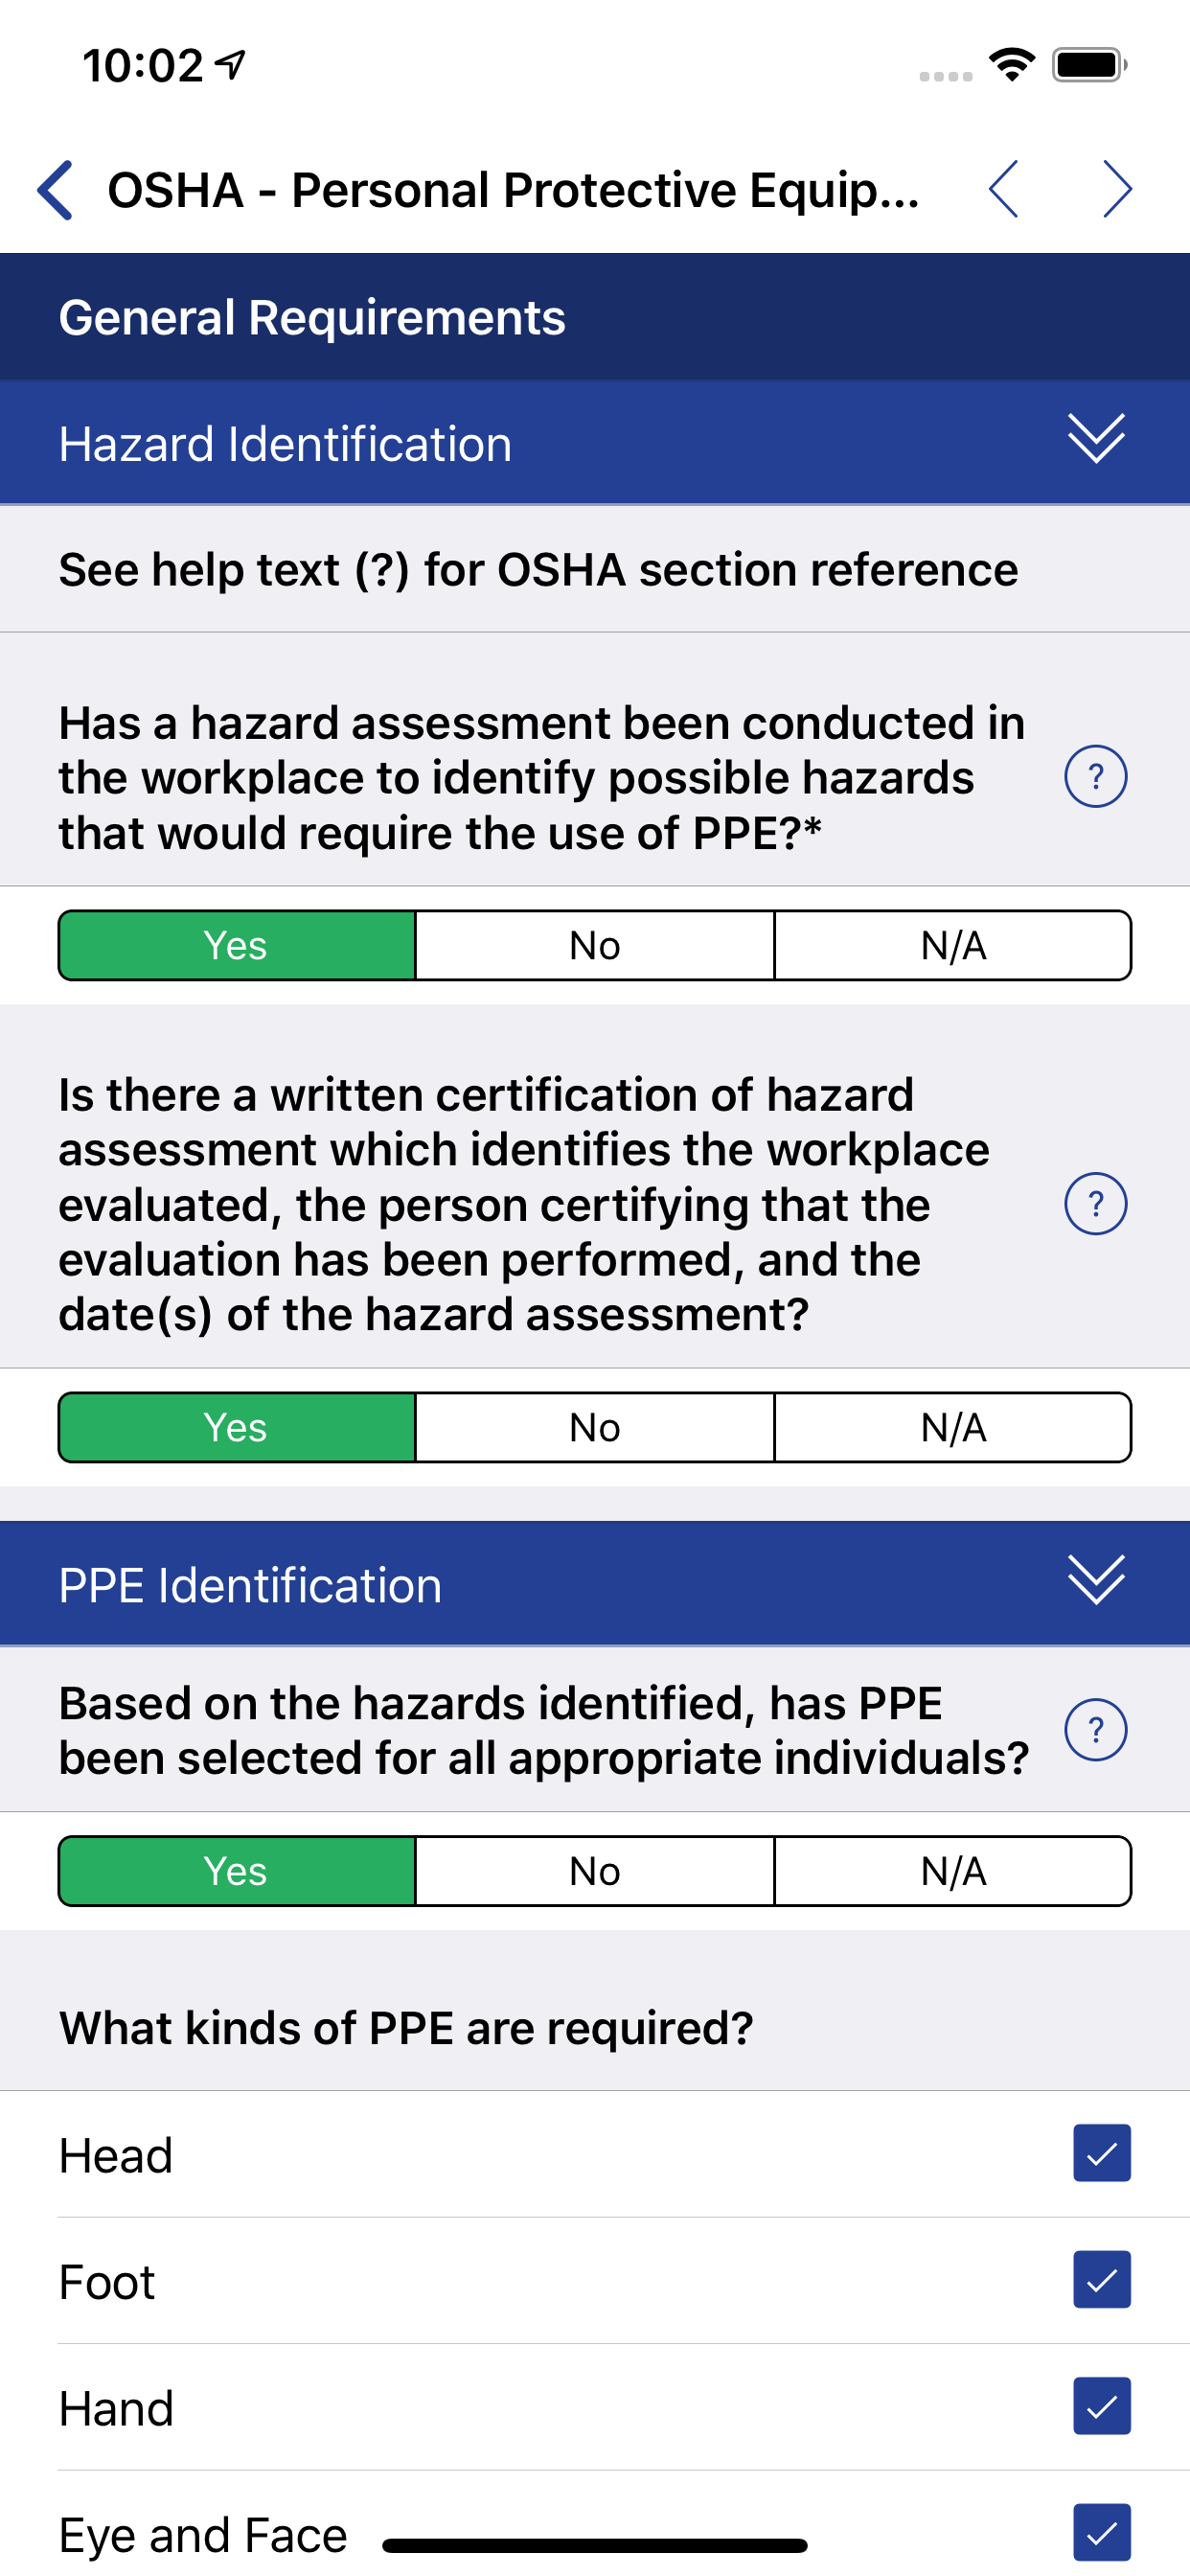1190x2576 pixels.
Task: Uncheck the Head PPE checkbox
Action: point(1101,2153)
